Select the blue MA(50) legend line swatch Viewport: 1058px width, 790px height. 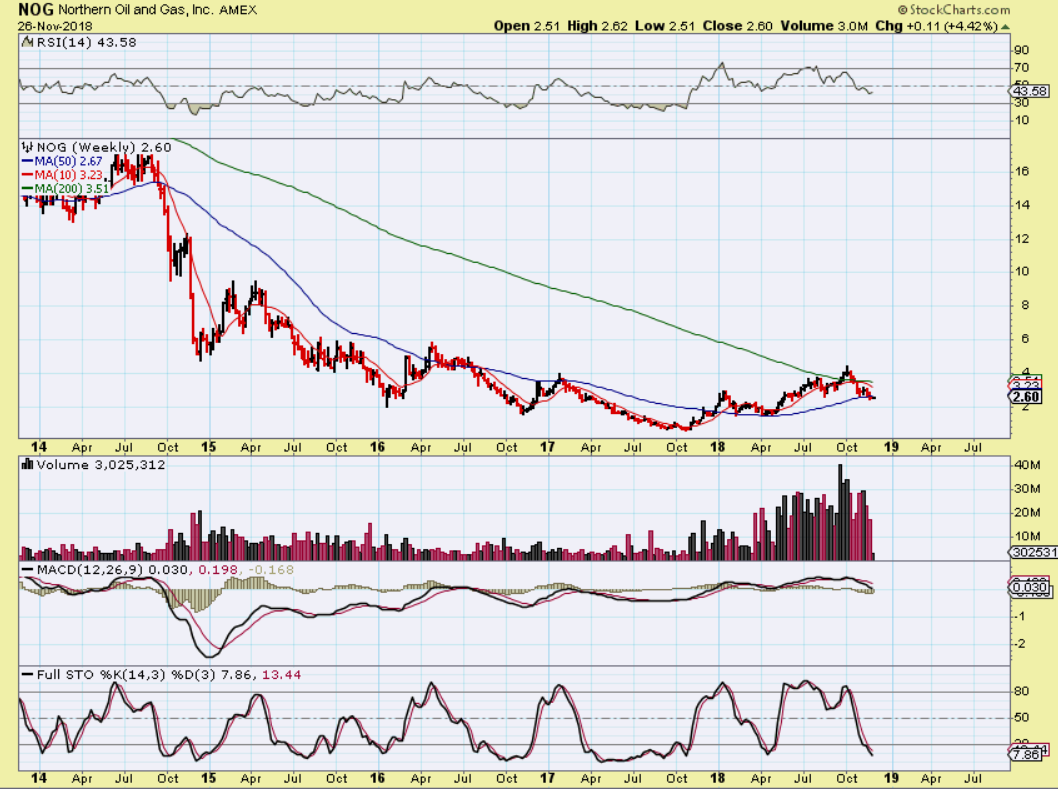28,161
